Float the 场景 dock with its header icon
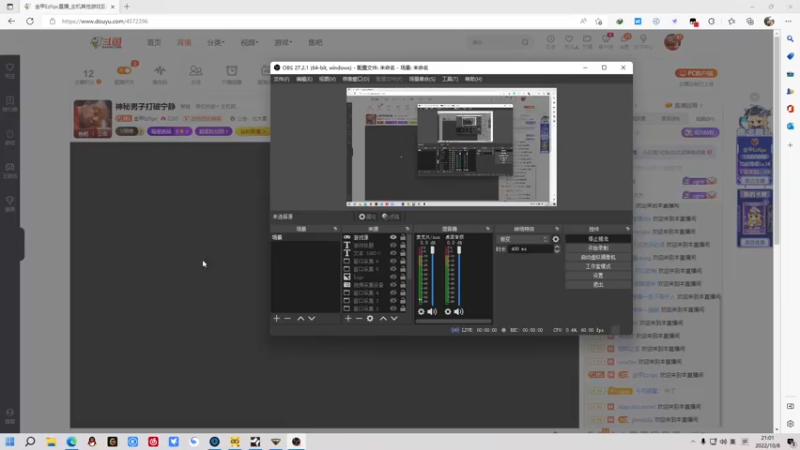The height and width of the screenshot is (450, 800). [335, 229]
